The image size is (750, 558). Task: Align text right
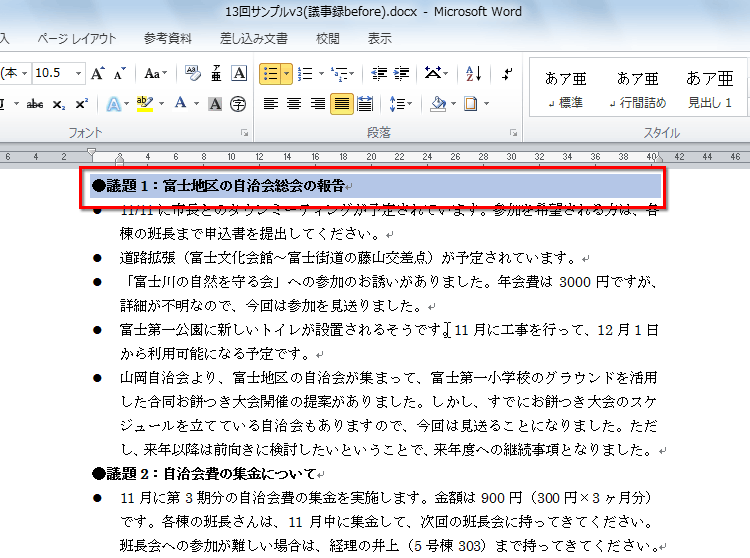318,104
